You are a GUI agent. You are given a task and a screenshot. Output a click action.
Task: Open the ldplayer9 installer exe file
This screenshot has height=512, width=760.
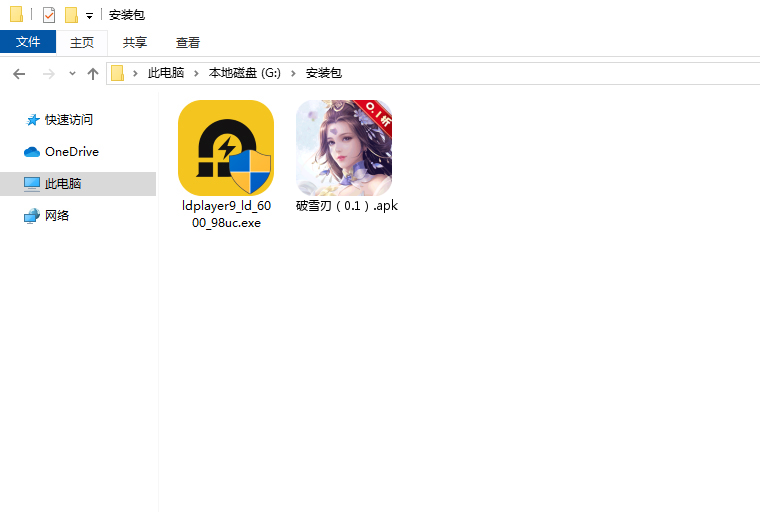[x=225, y=148]
